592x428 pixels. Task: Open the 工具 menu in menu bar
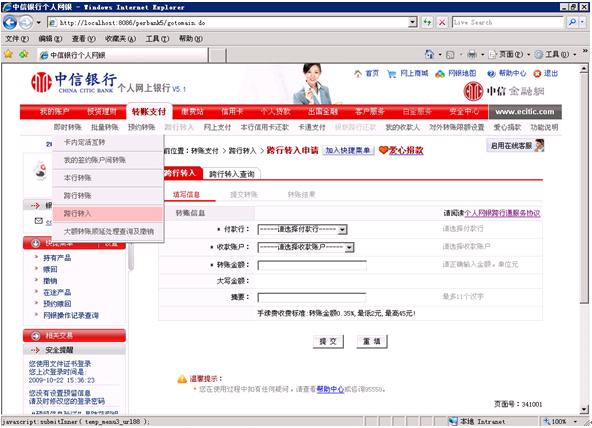click(157, 38)
